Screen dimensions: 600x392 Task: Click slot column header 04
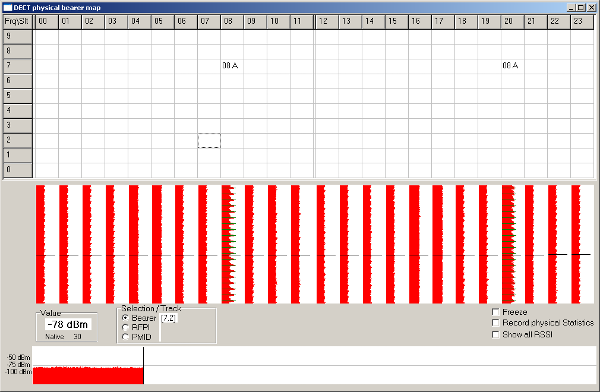point(140,22)
